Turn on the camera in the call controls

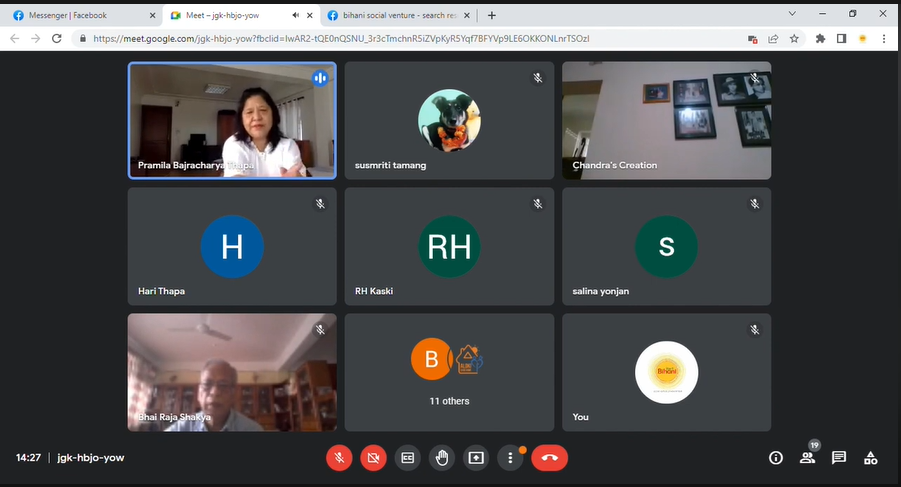pos(374,458)
